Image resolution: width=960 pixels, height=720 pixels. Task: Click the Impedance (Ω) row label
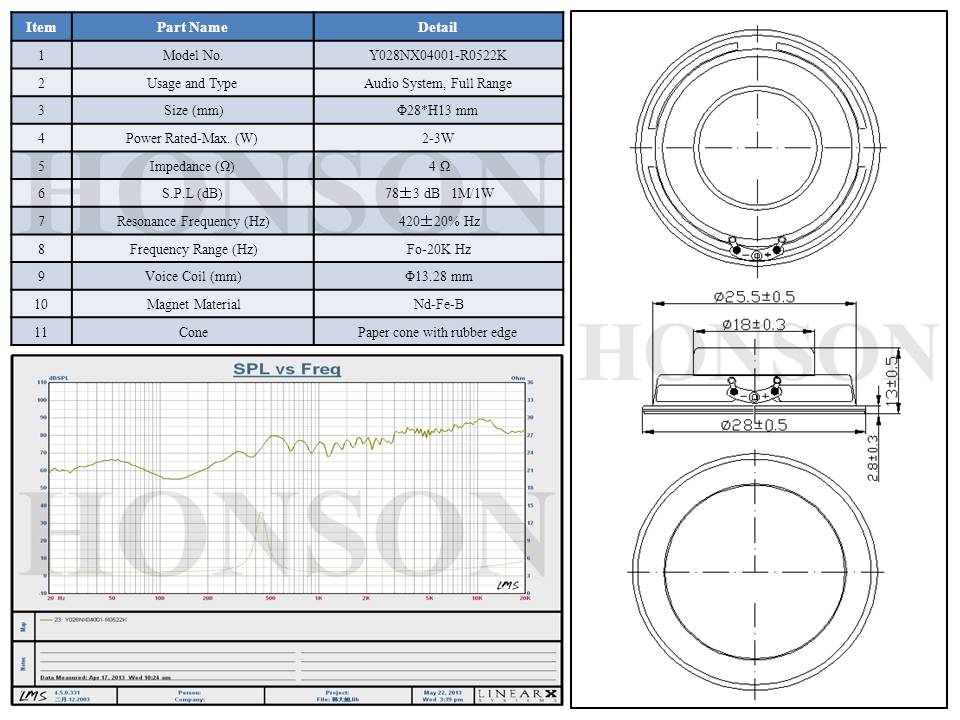(x=192, y=166)
